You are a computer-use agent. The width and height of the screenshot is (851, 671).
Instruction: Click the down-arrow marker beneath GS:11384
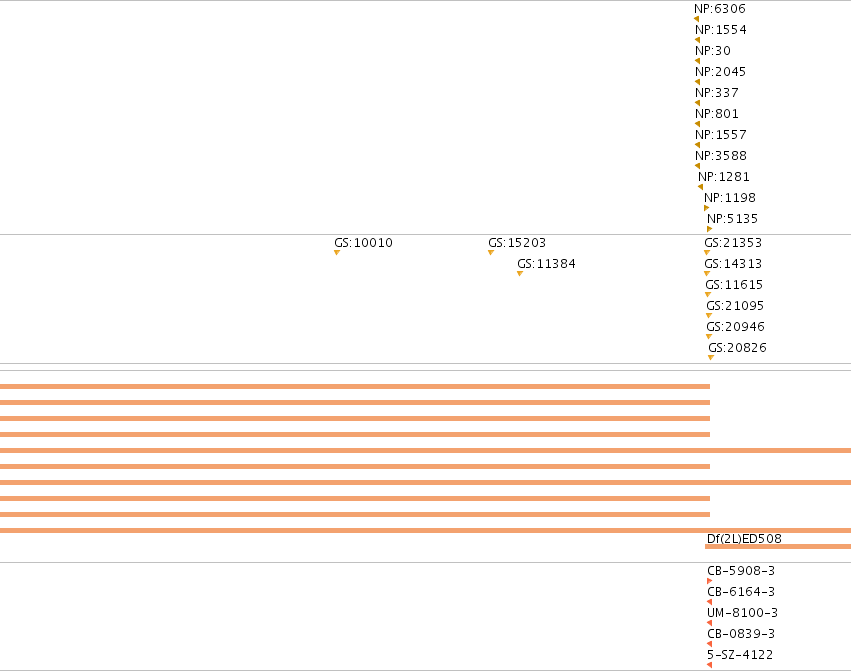click(520, 274)
